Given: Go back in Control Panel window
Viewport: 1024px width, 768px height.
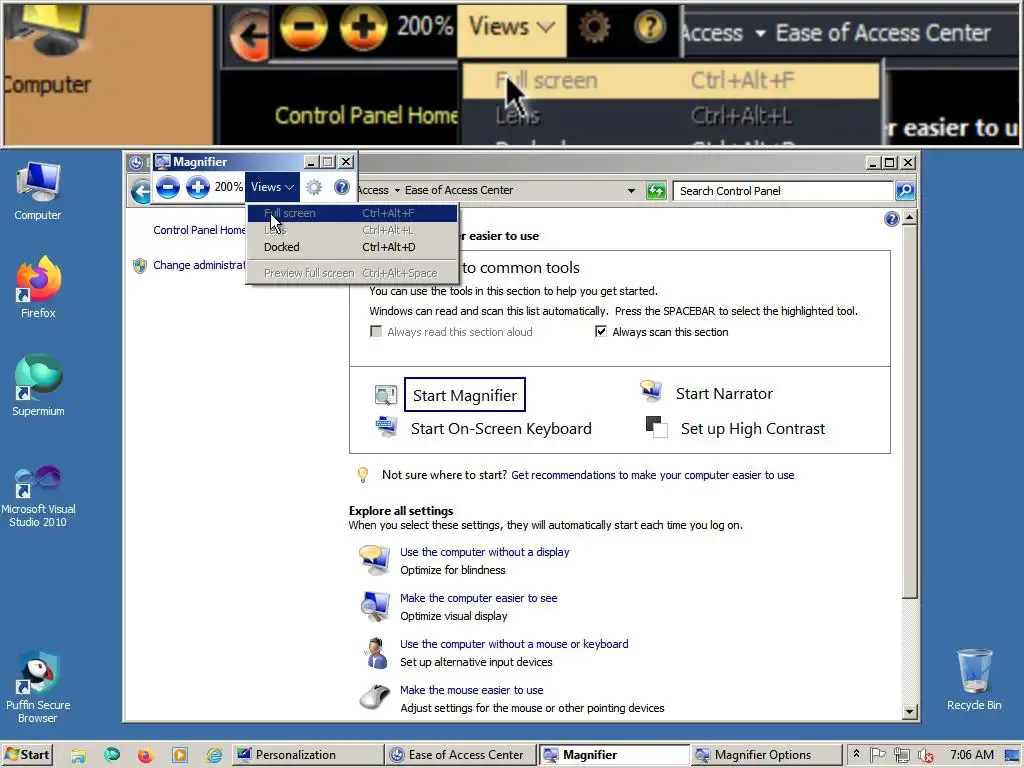Looking at the screenshot, I should coord(140,191).
